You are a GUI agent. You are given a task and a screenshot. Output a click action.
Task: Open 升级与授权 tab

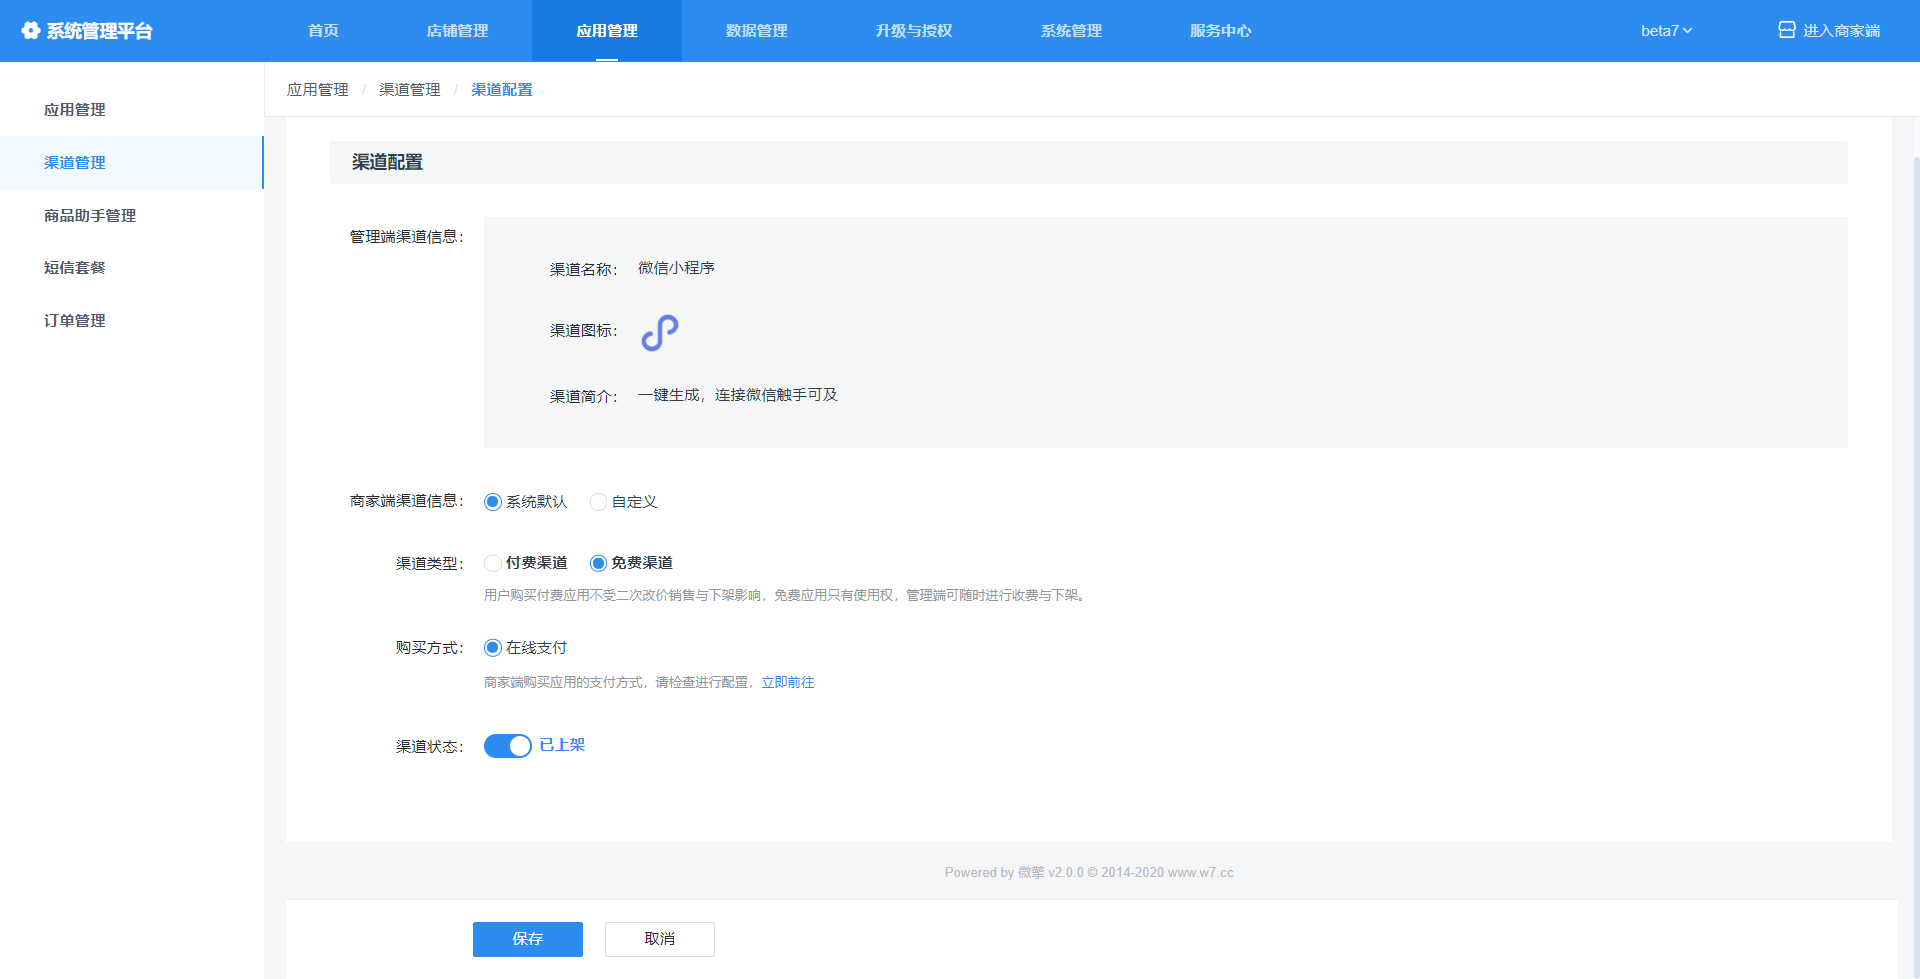pos(914,31)
